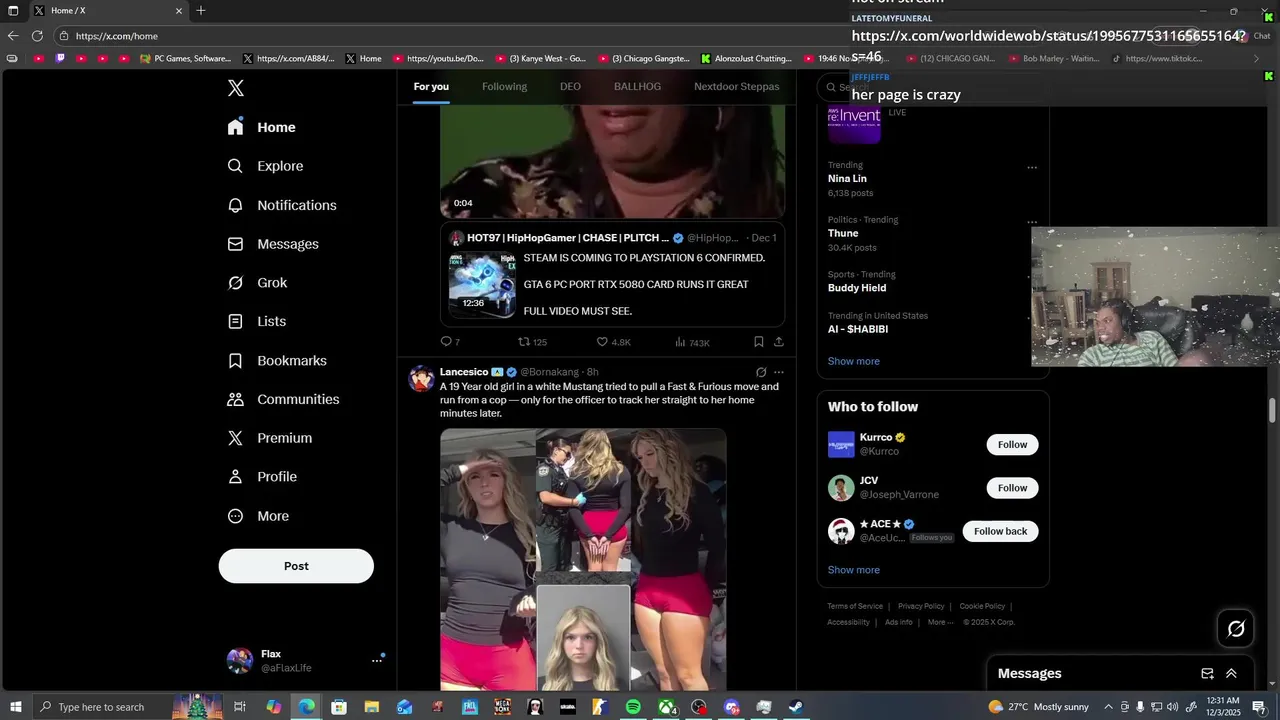Open the Mustang girl photo collage
The width and height of the screenshot is (1280, 720).
point(583,559)
